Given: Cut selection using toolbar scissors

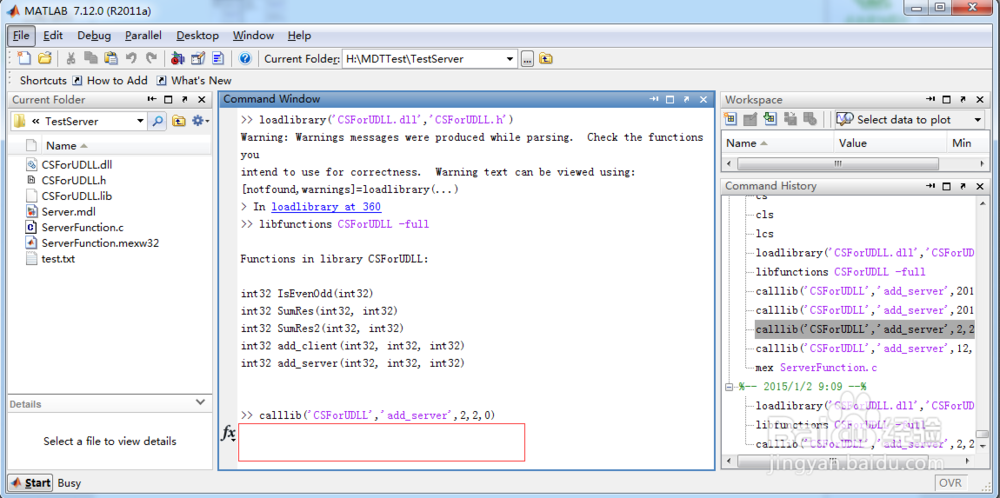Looking at the screenshot, I should pos(71,59).
